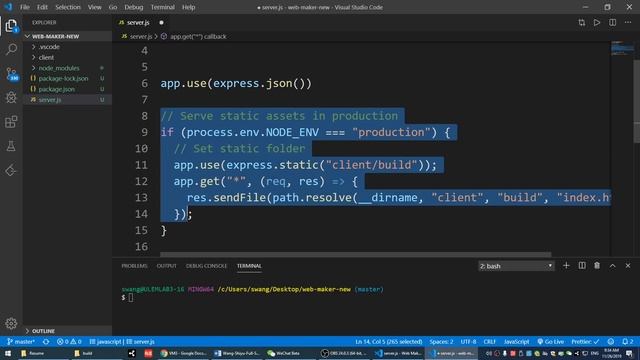
Task: Change end of line sequence CRLF
Action: point(489,342)
